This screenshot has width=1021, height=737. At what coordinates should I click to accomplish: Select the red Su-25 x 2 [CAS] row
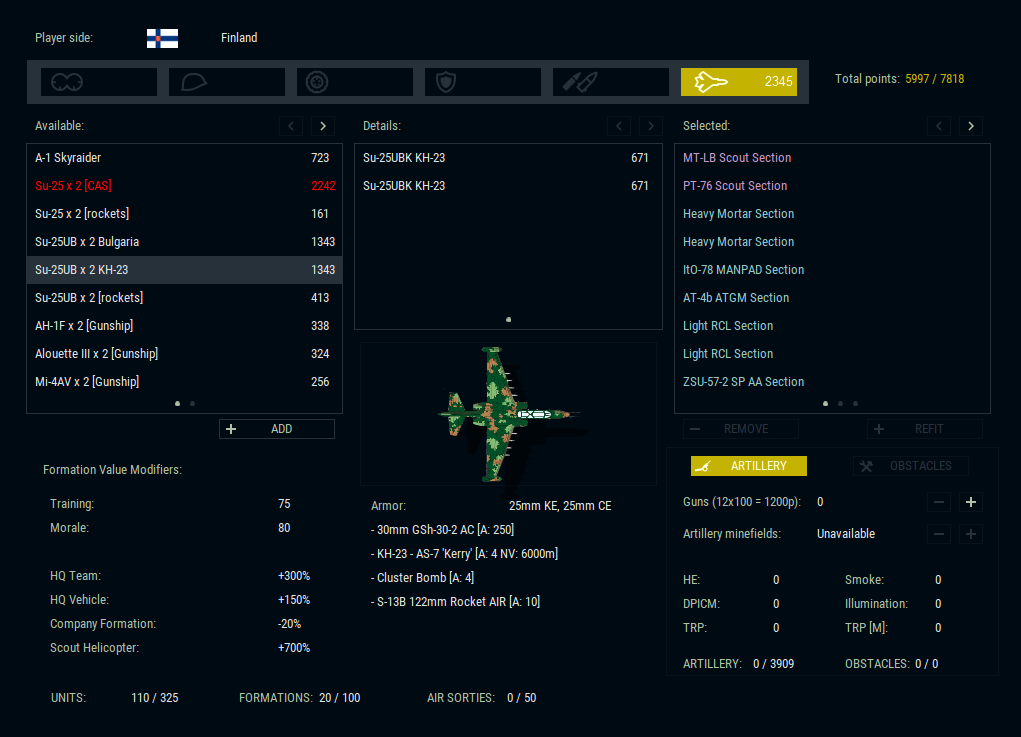[x=184, y=186]
